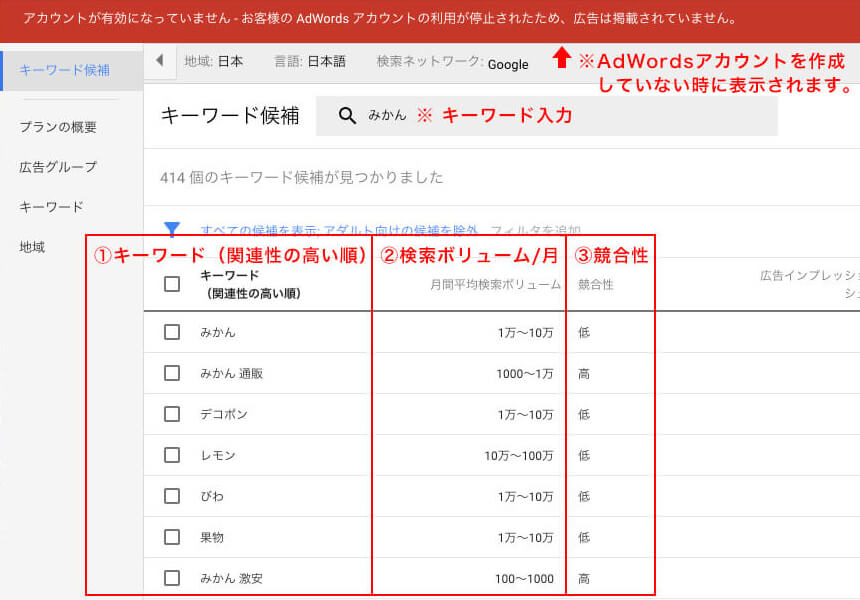
Task: Click アダルト向けの候補を除外 filter link
Action: pyautogui.click(x=400, y=230)
